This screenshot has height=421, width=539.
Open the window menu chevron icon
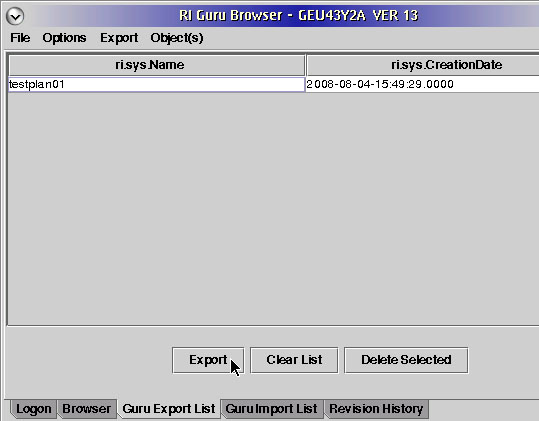pos(15,16)
